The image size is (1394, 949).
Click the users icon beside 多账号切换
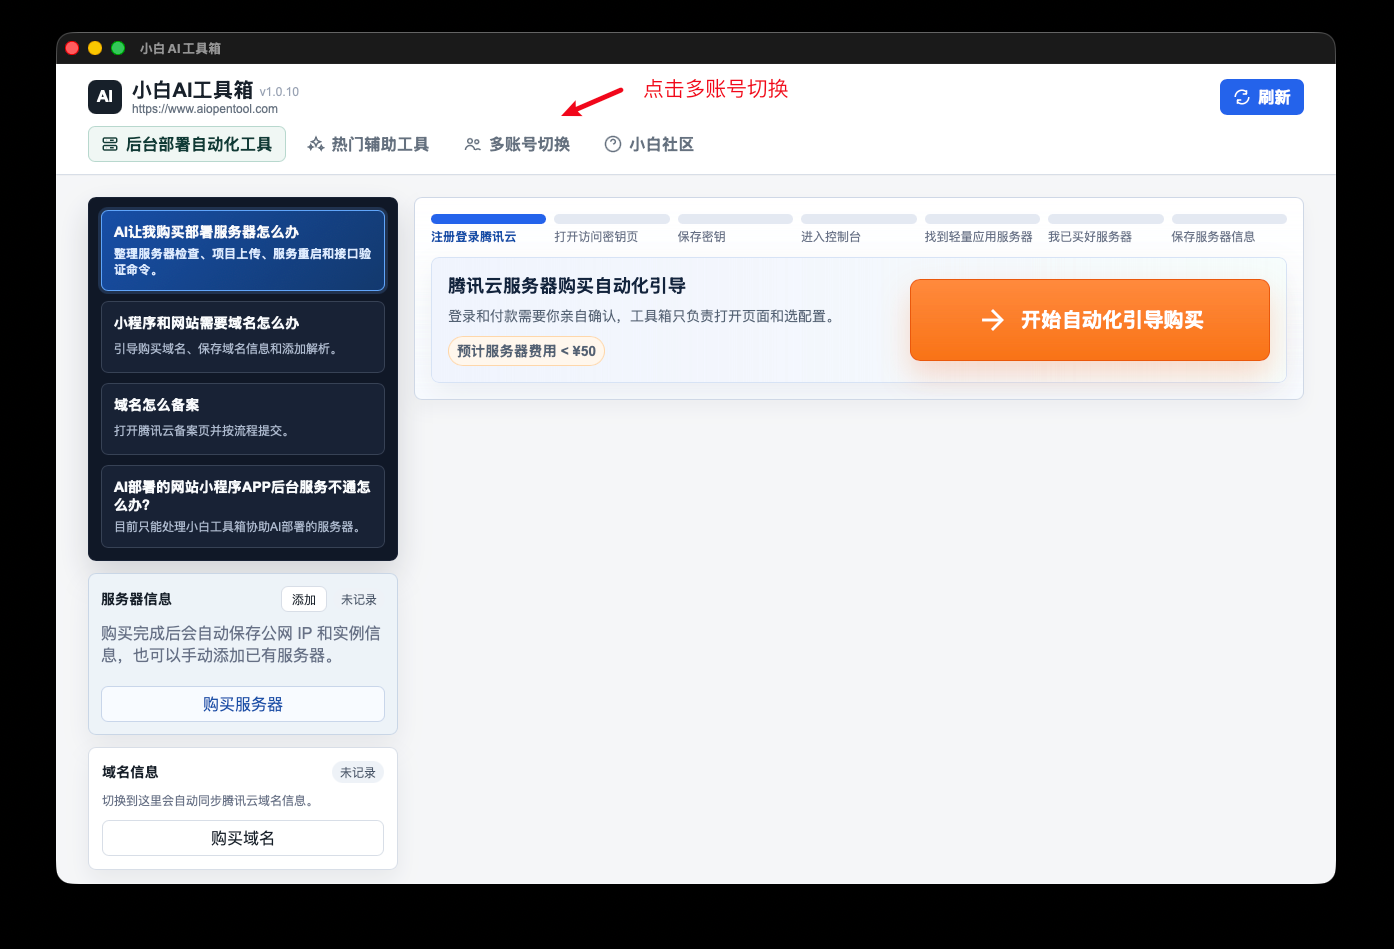click(x=473, y=144)
